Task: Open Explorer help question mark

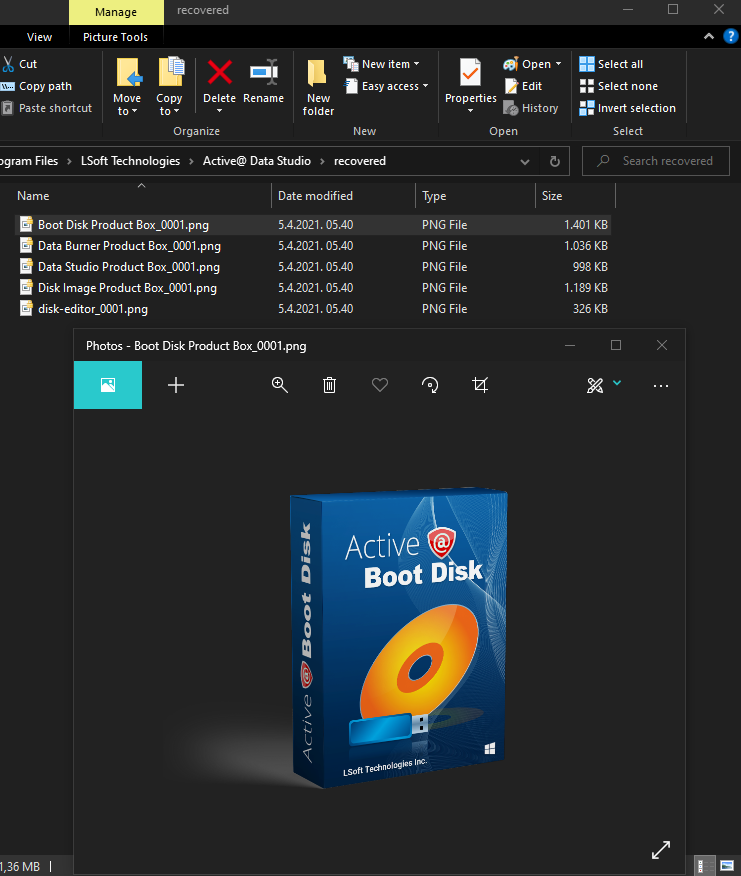Action: [730, 37]
